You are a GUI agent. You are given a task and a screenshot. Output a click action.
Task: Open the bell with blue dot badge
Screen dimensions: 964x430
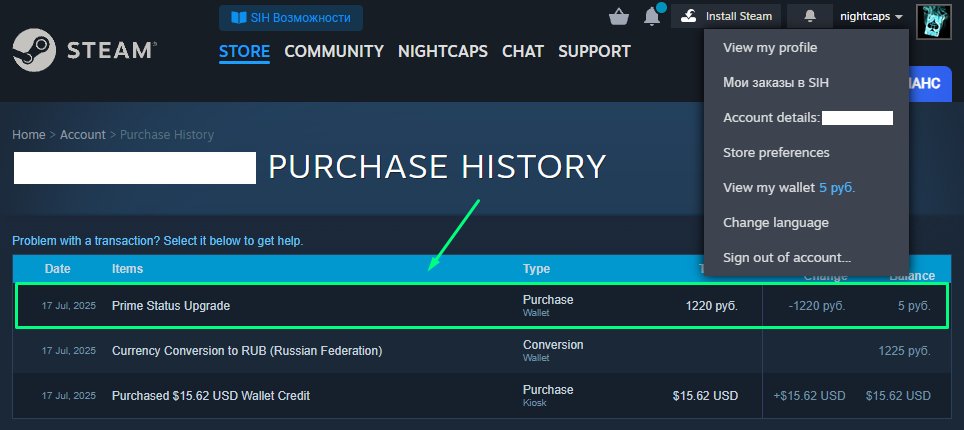click(x=652, y=16)
